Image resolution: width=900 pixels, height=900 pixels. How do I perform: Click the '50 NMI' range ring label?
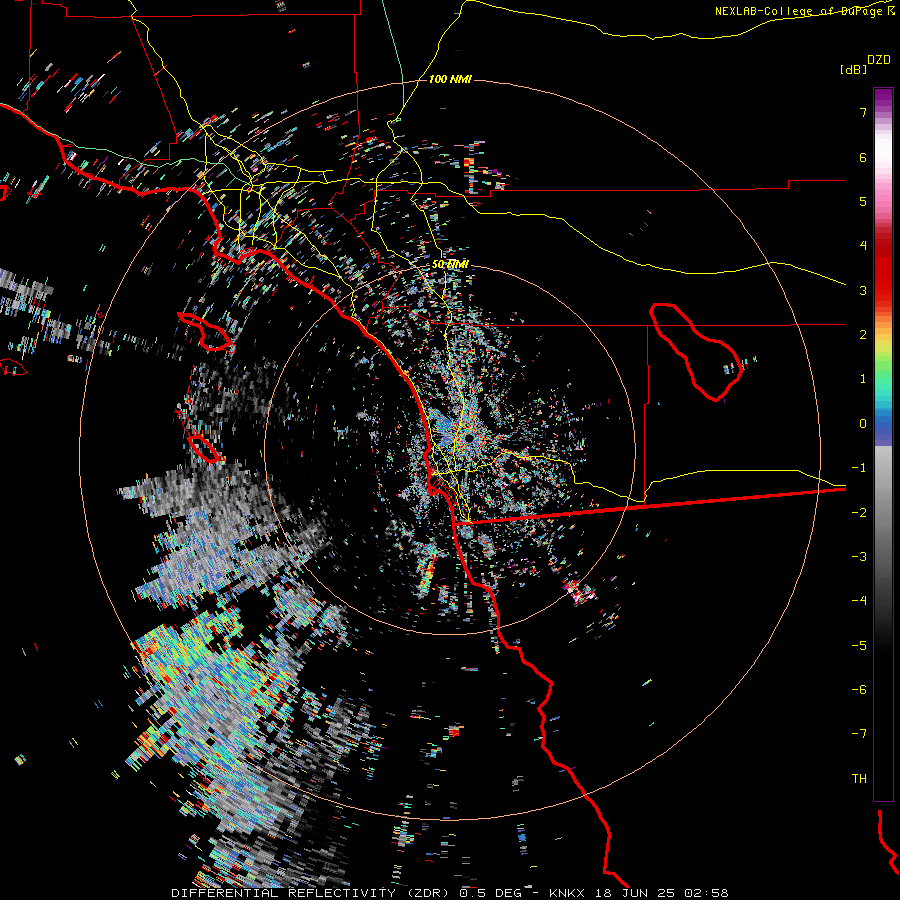(450, 264)
